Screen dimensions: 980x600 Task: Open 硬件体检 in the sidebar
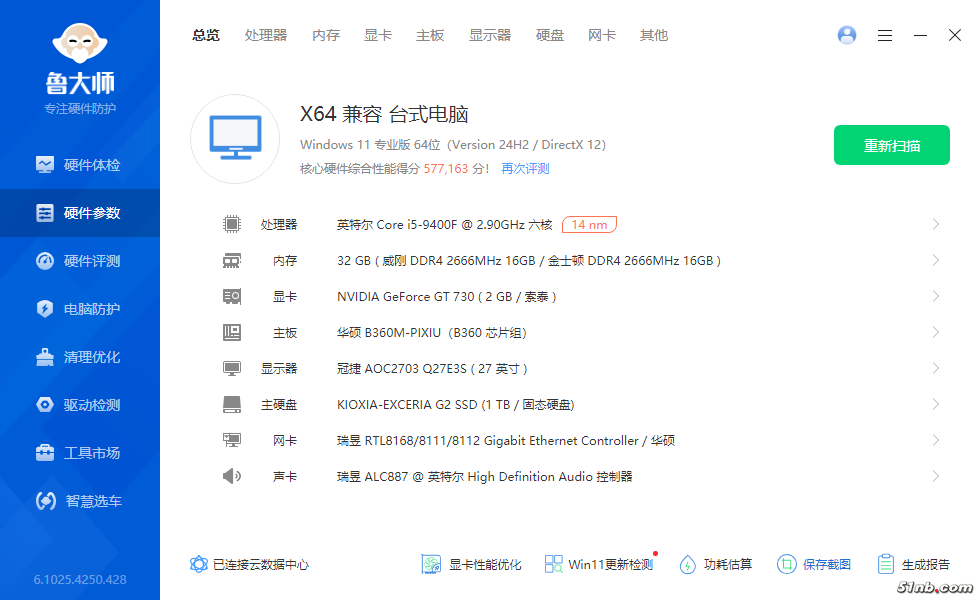(79, 165)
